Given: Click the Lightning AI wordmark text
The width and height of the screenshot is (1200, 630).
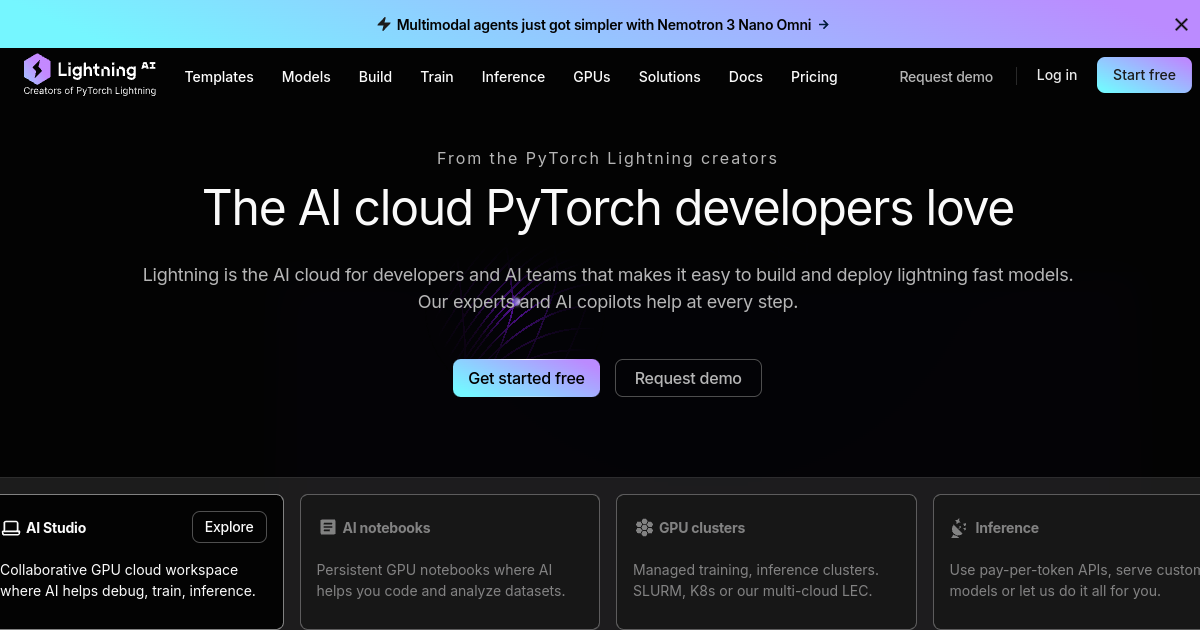Looking at the screenshot, I should point(107,69).
